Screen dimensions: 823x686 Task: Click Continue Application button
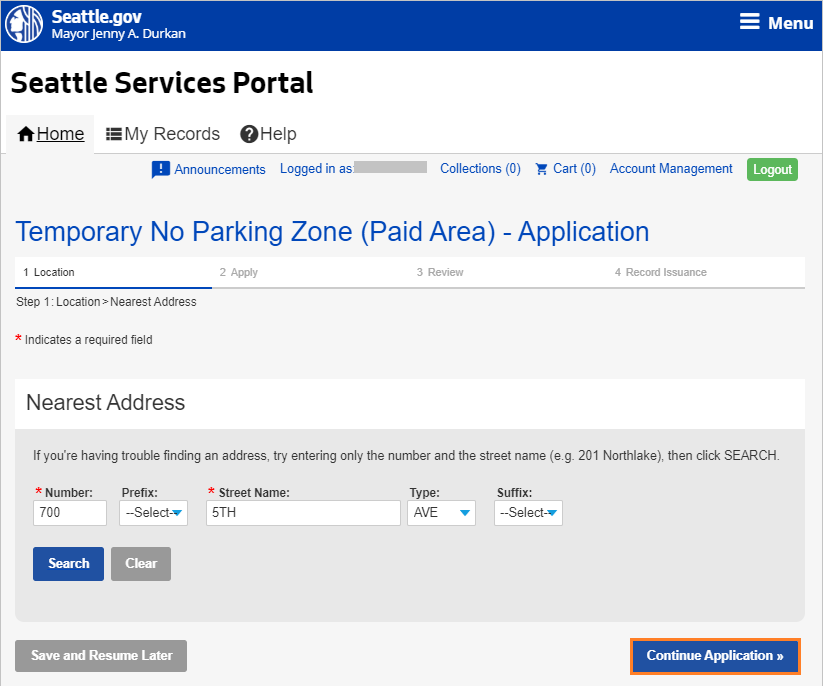(715, 656)
